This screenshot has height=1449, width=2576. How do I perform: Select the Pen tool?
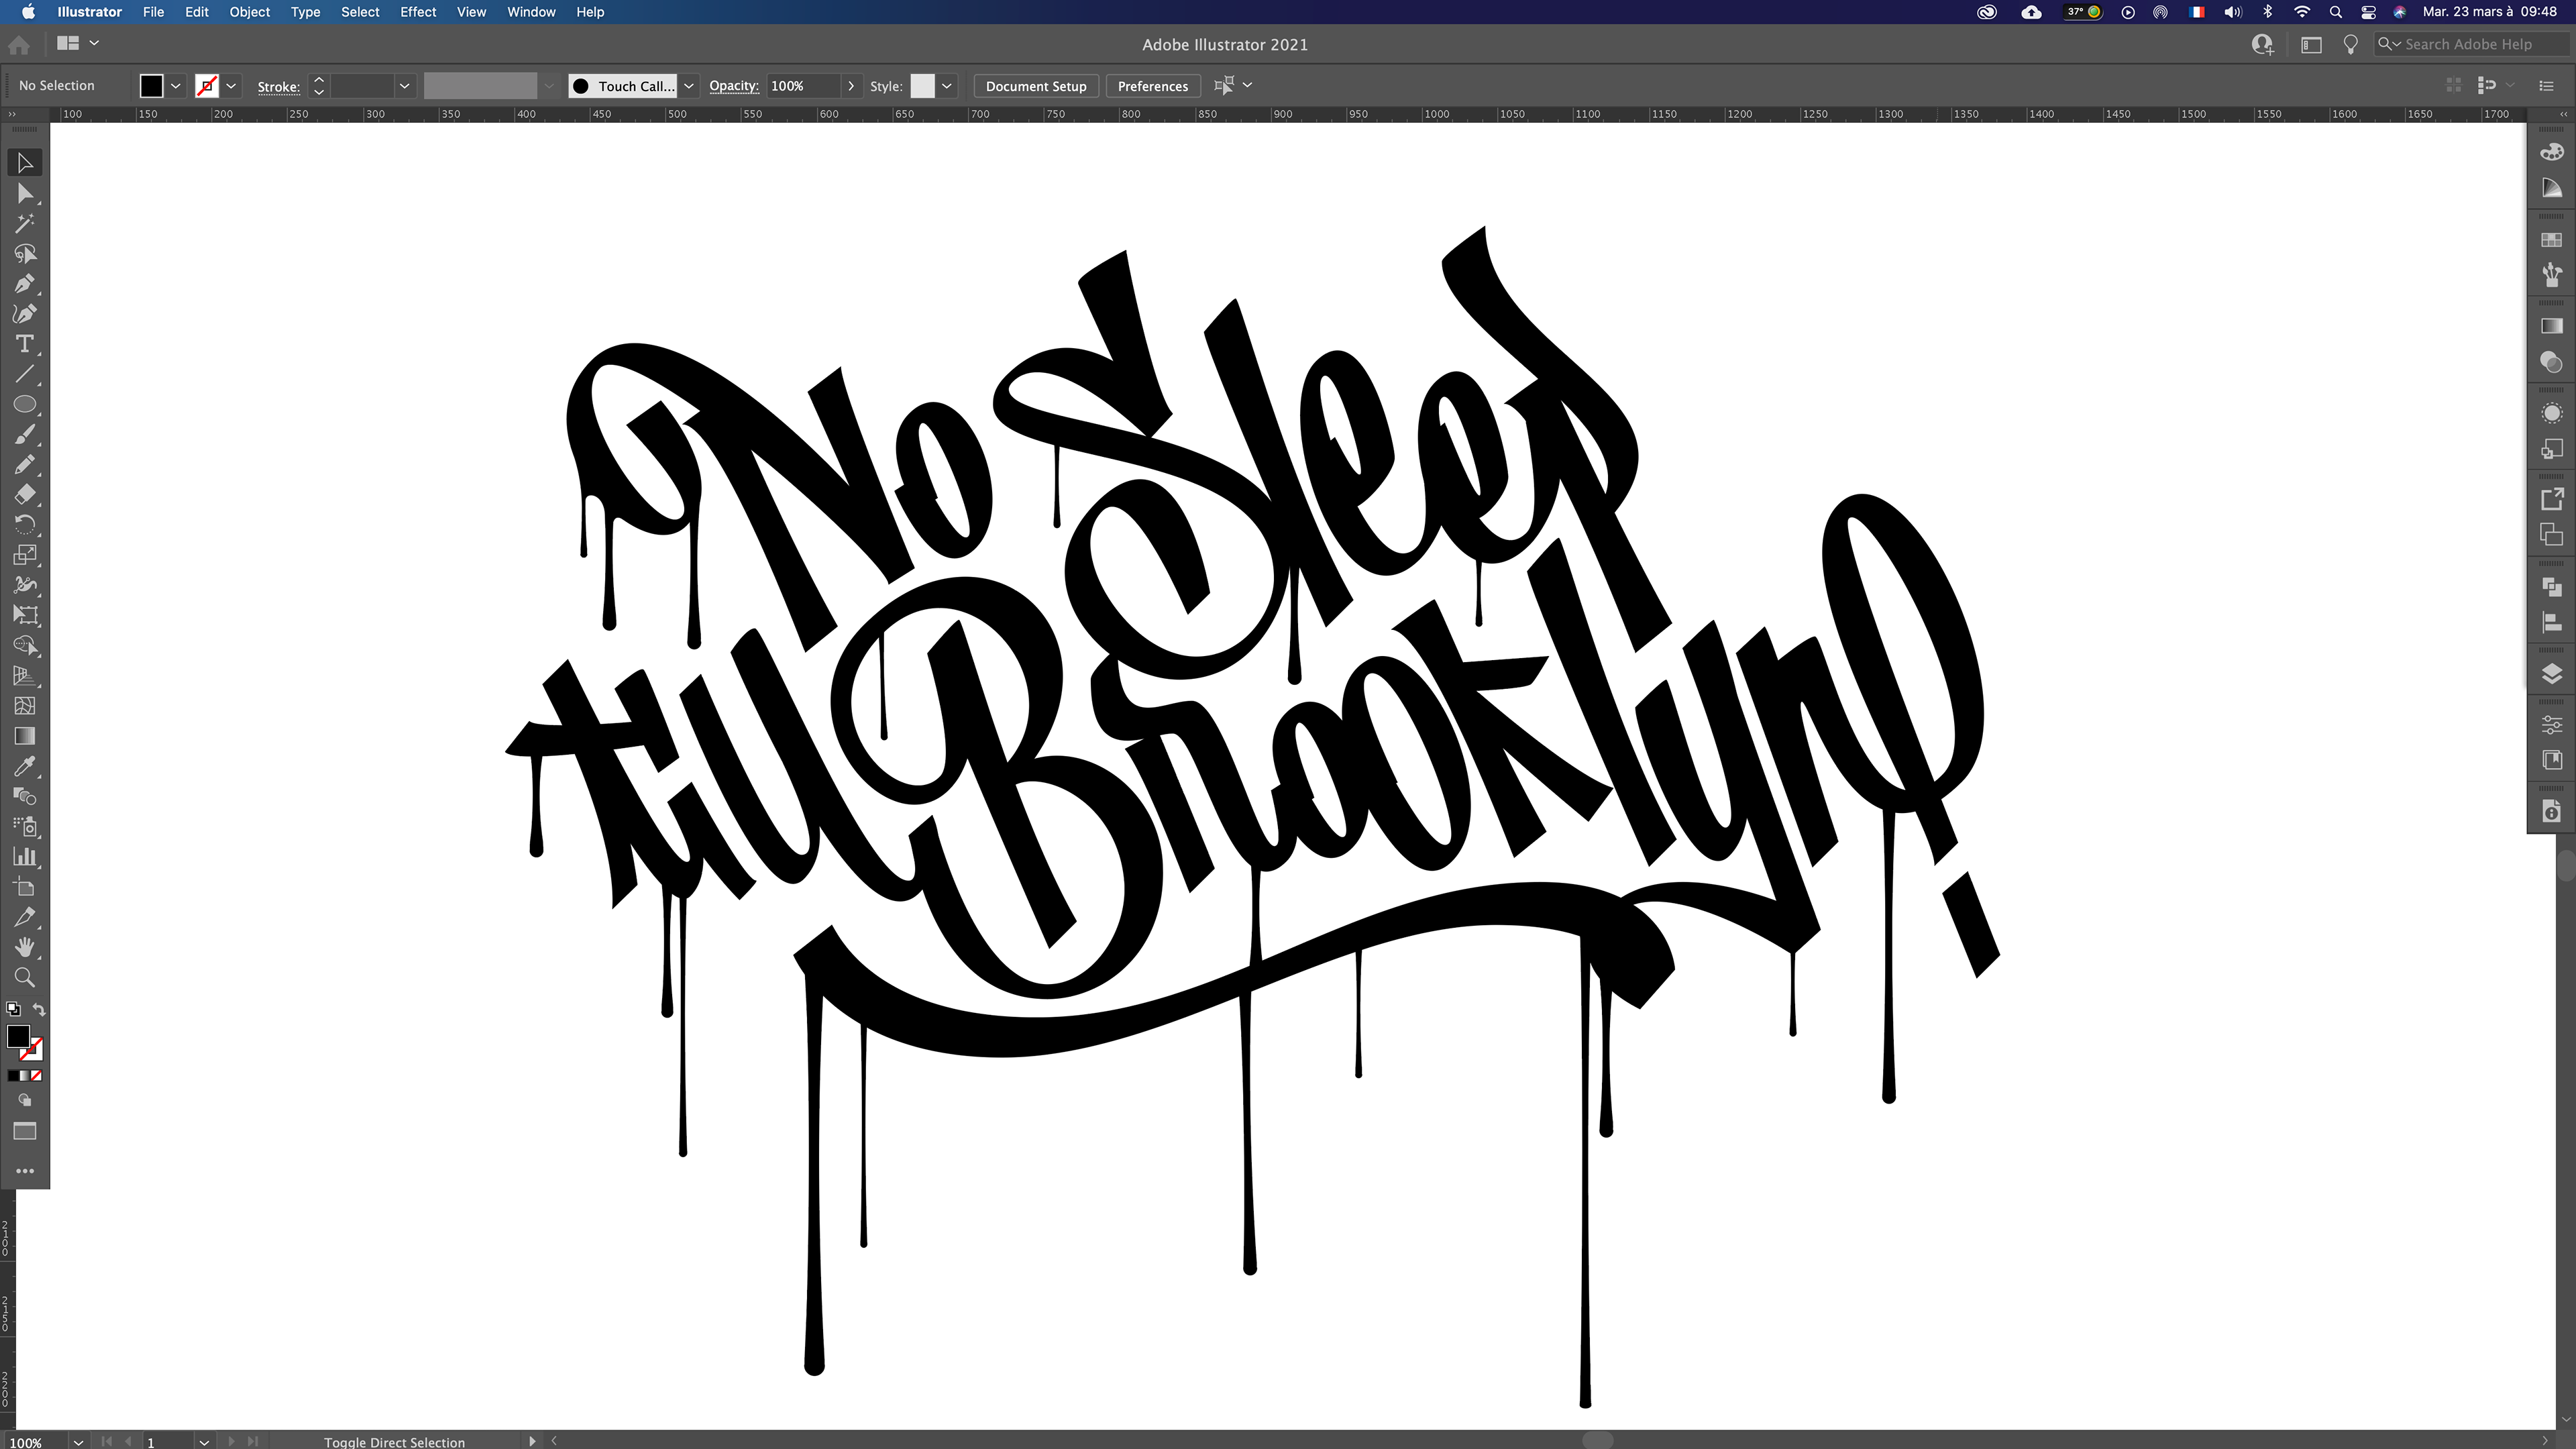coord(25,283)
